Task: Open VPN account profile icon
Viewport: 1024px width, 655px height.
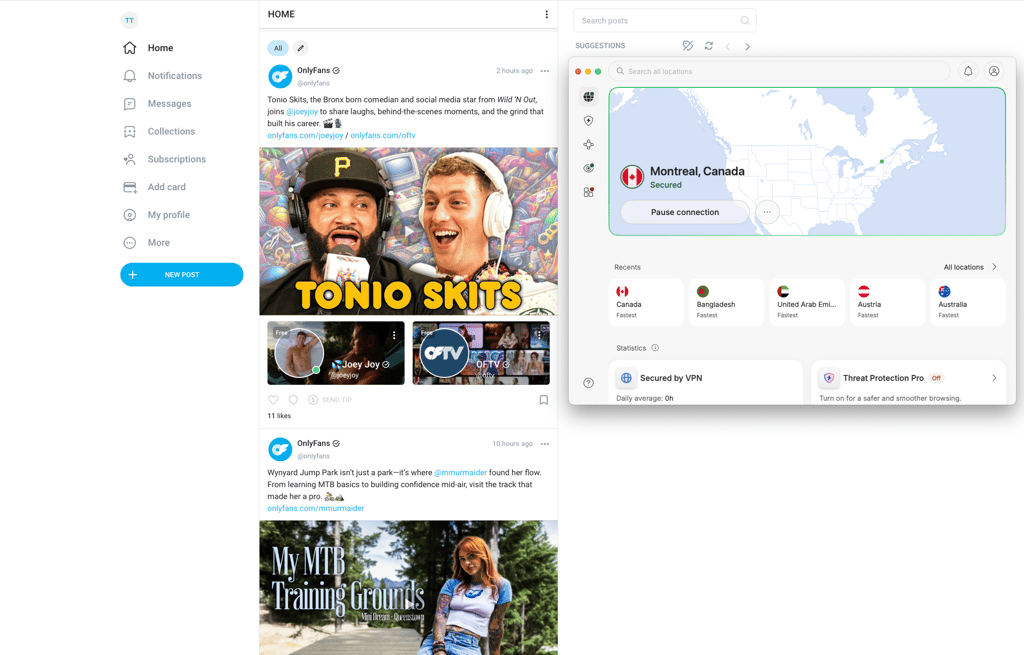Action: tap(994, 71)
